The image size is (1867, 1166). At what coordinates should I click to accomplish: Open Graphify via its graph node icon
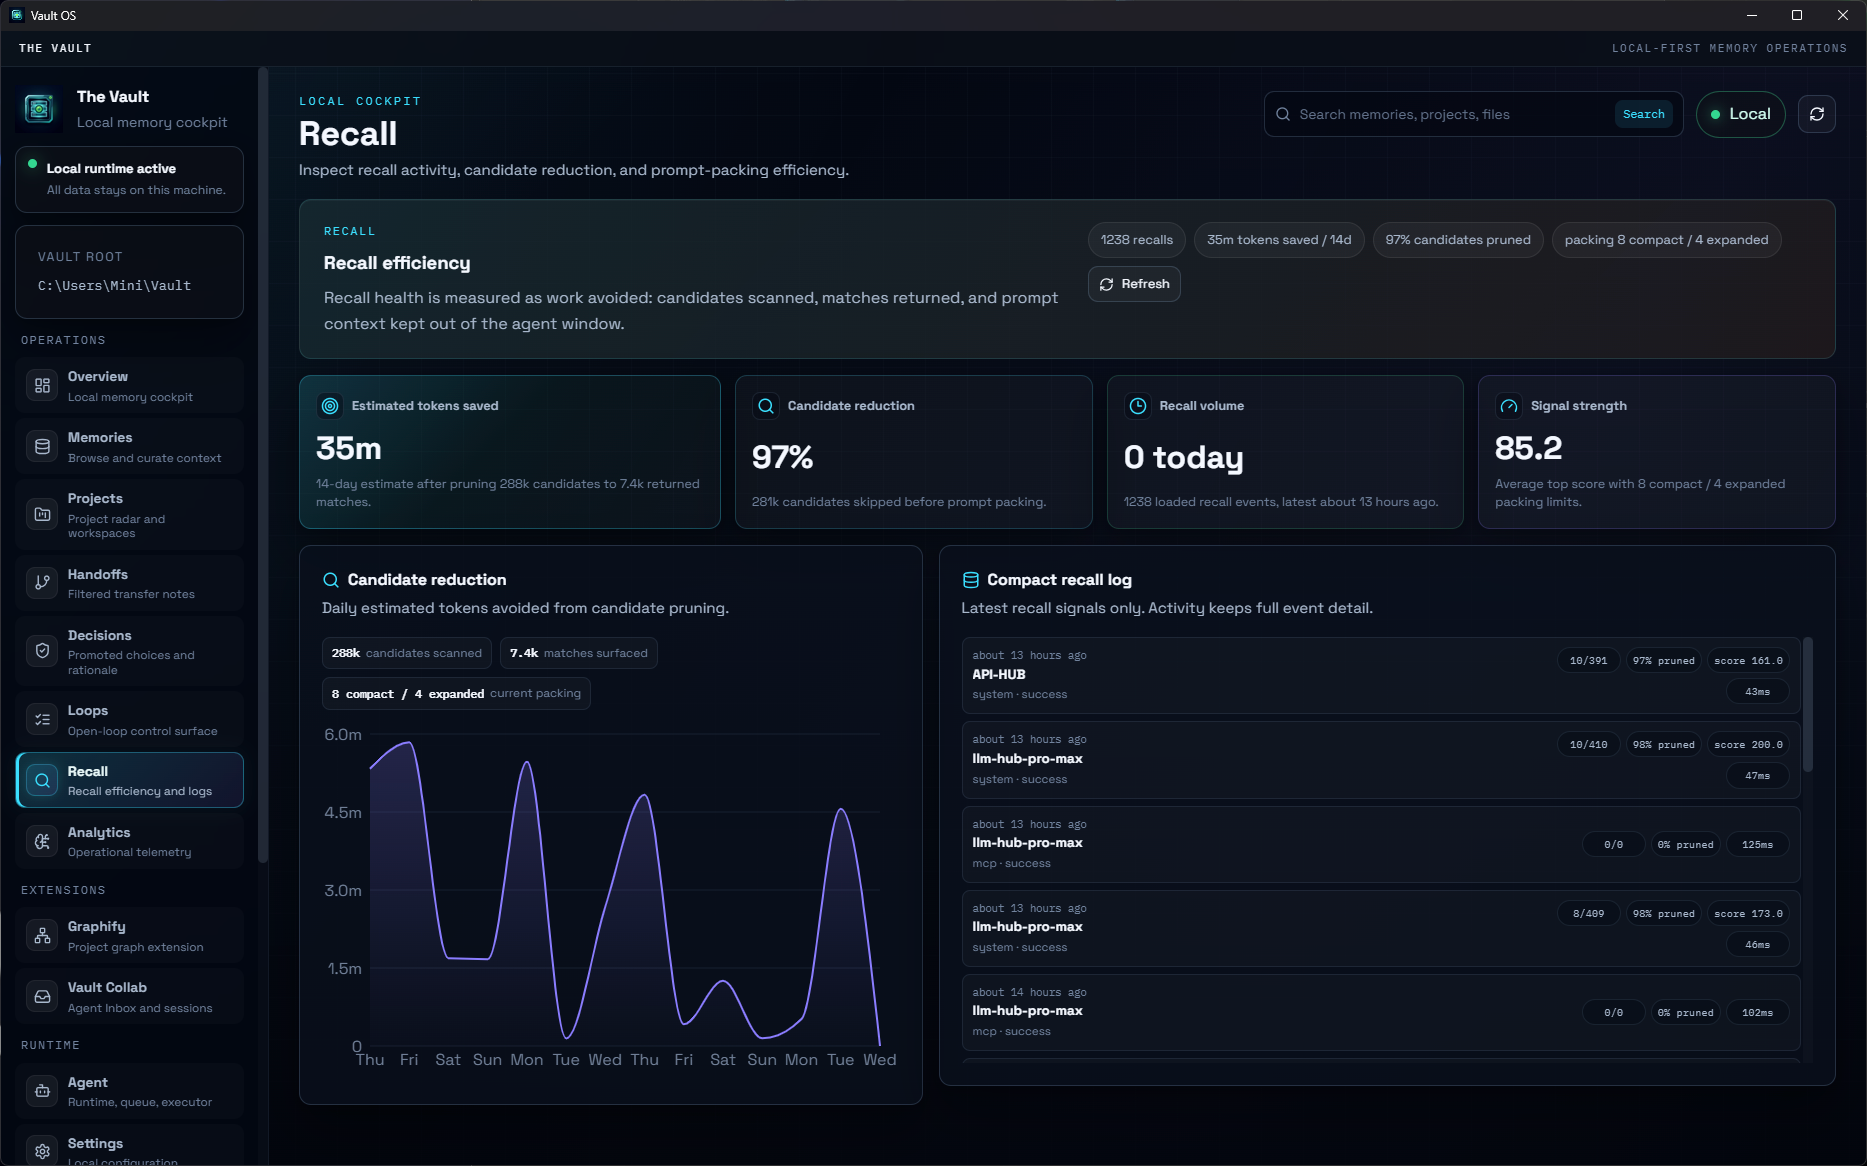[42, 936]
